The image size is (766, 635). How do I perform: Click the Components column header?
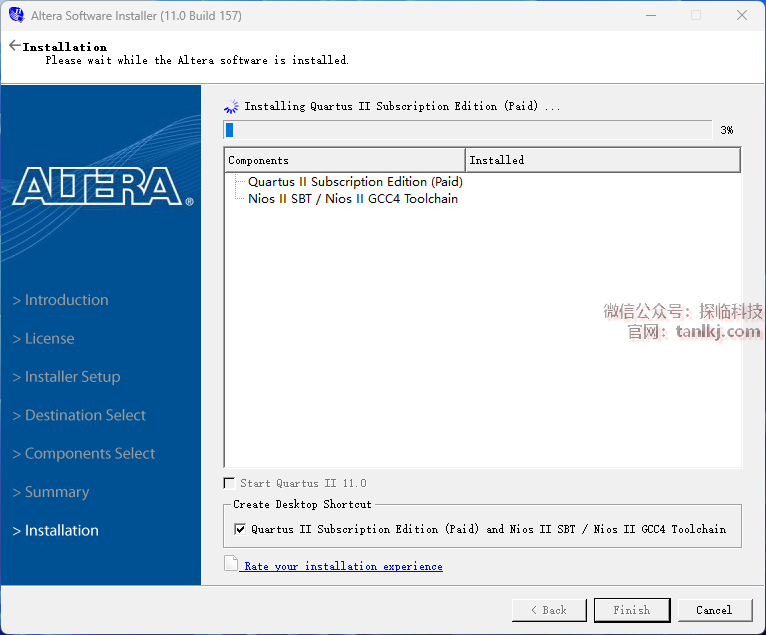click(344, 160)
